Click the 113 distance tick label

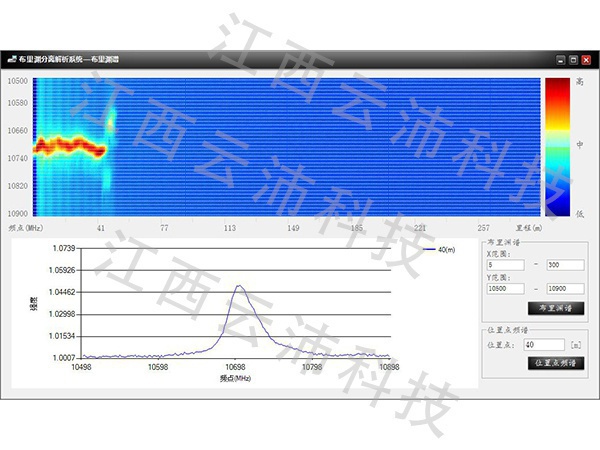click(x=230, y=228)
